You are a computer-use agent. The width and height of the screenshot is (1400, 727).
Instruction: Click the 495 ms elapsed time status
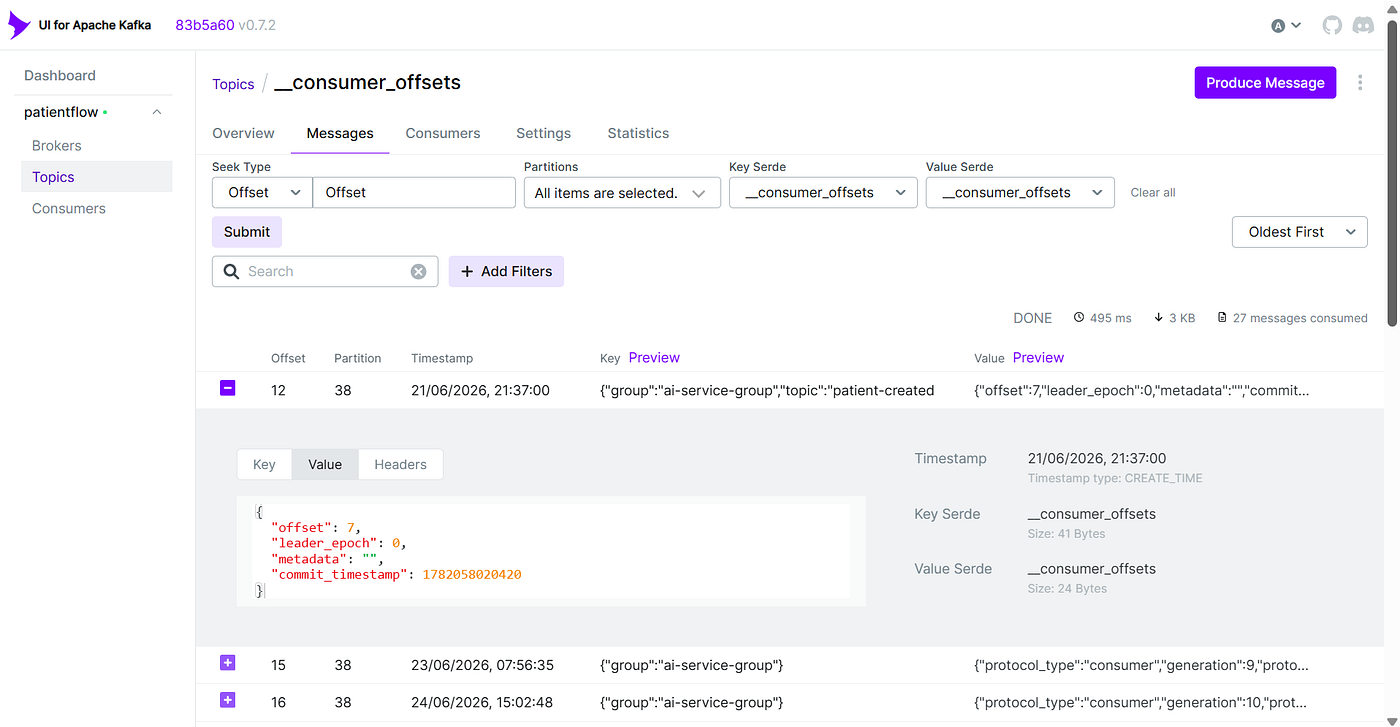point(1102,318)
